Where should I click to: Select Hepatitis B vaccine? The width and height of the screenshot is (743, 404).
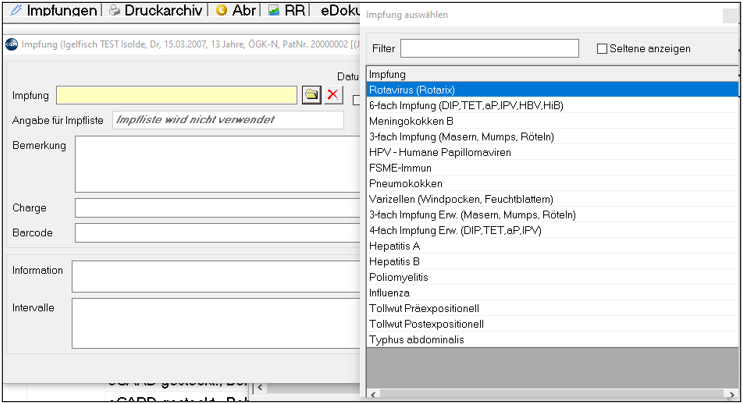pyautogui.click(x=553, y=261)
